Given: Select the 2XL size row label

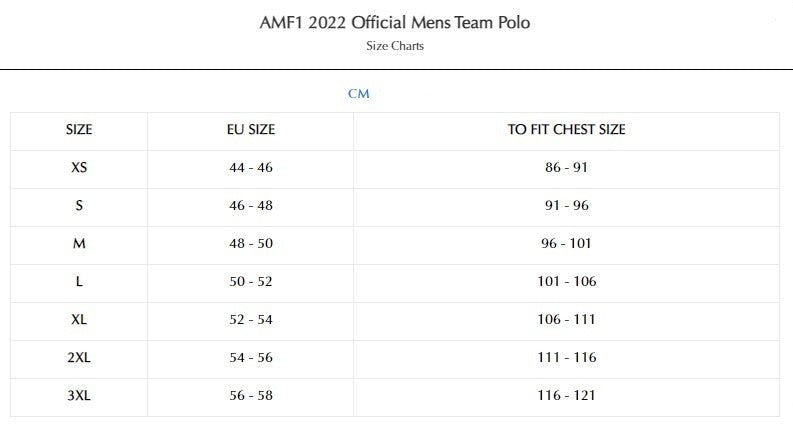Looking at the screenshot, I should pyautogui.click(x=79, y=358).
